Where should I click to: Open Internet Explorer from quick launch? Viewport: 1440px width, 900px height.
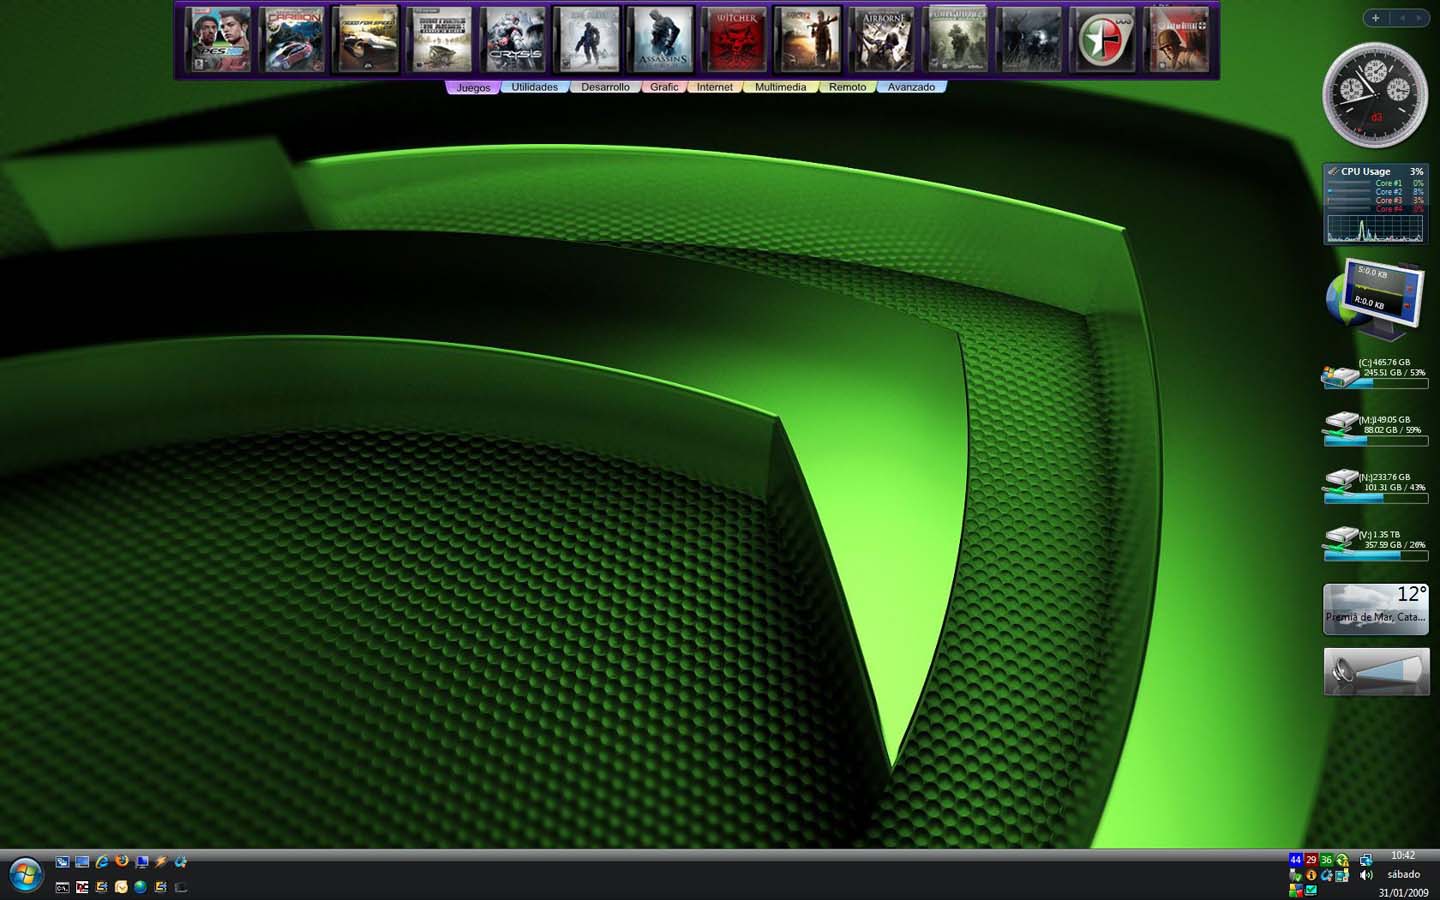click(x=102, y=861)
